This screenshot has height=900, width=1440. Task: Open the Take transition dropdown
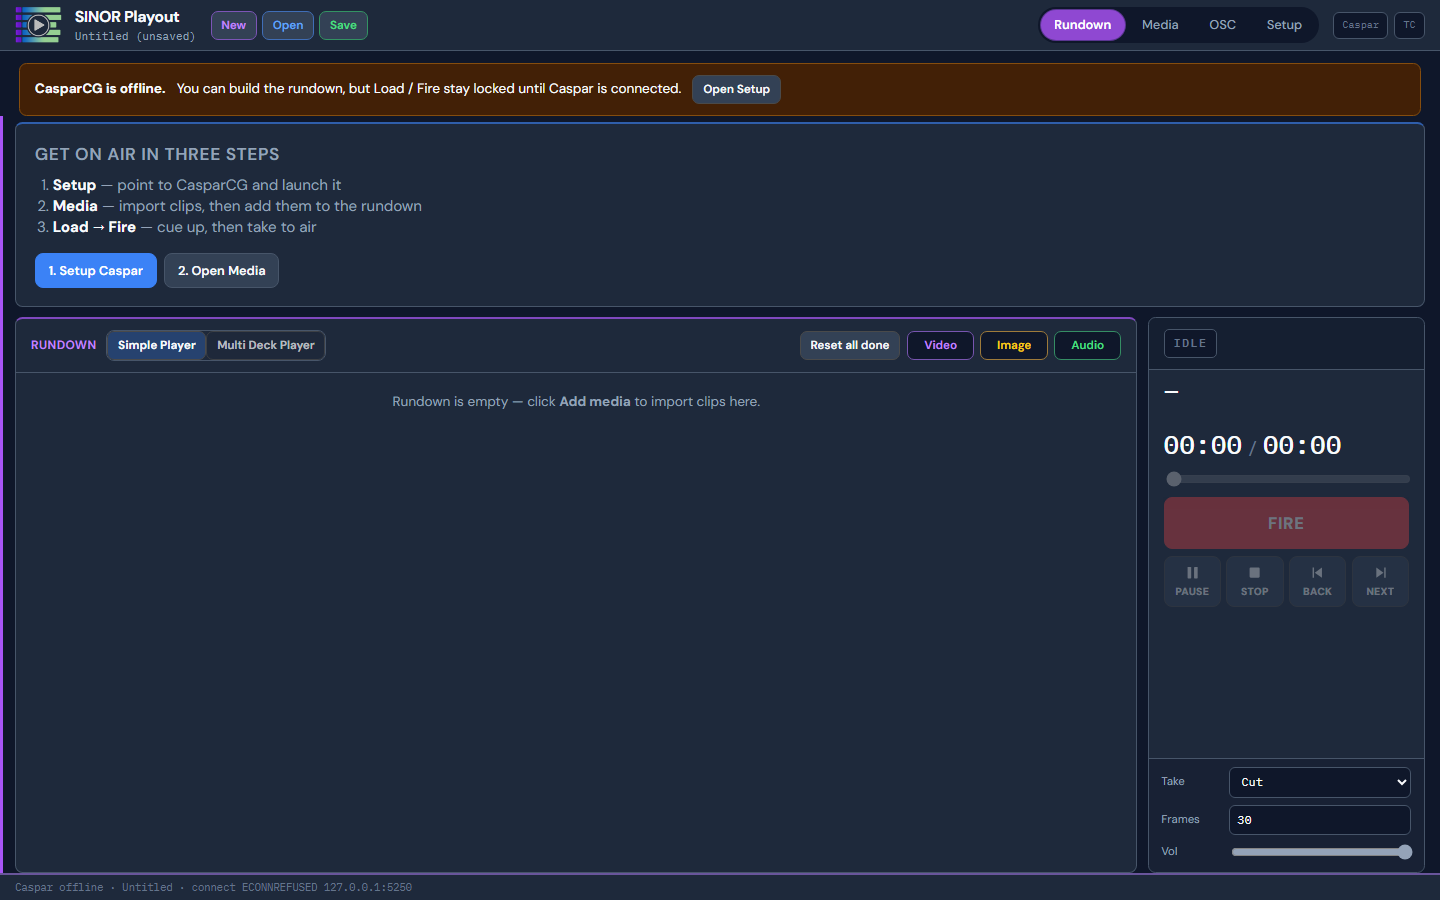pyautogui.click(x=1320, y=782)
